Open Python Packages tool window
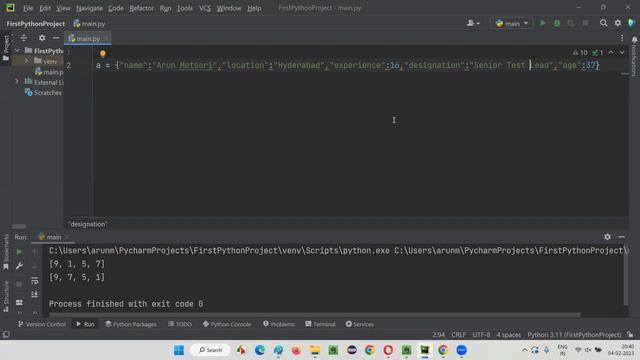Image resolution: width=640 pixels, height=360 pixels. tap(131, 324)
